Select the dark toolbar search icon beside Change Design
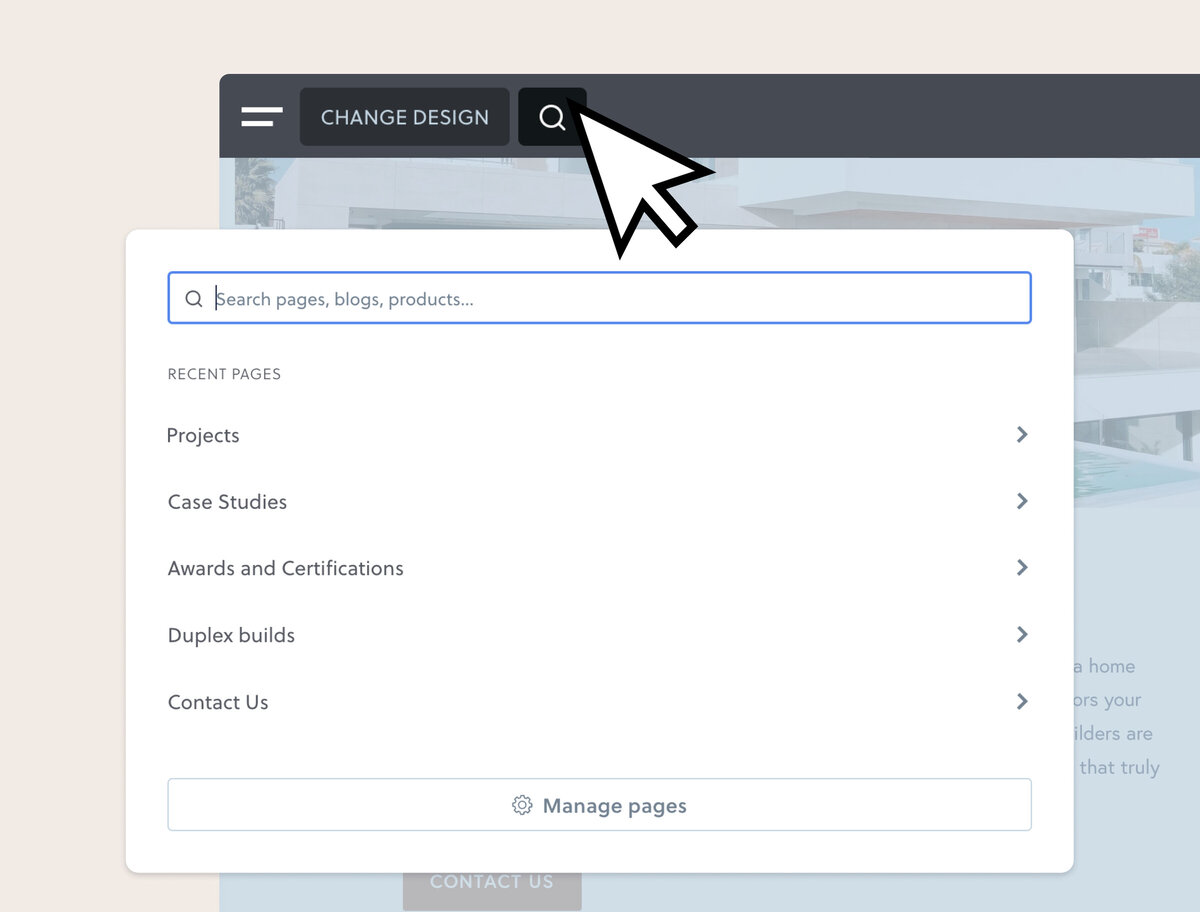The width and height of the screenshot is (1200, 912). point(552,117)
